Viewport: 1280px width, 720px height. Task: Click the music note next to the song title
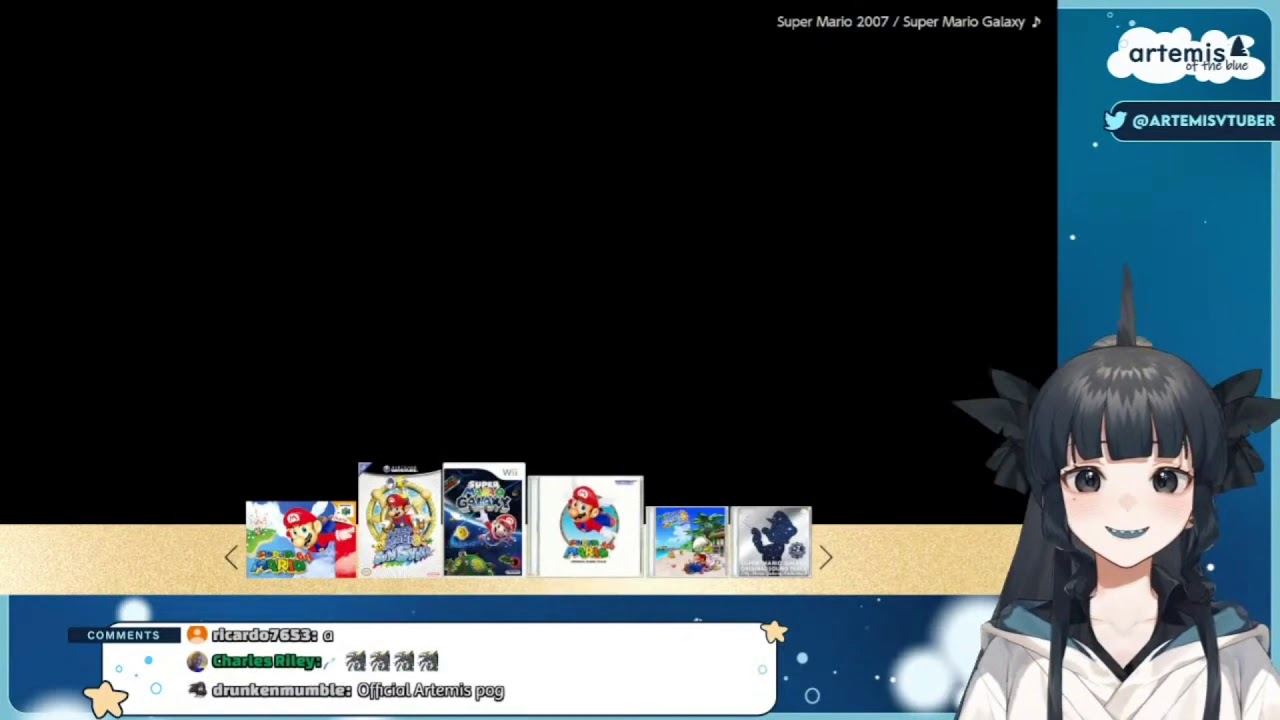1036,22
